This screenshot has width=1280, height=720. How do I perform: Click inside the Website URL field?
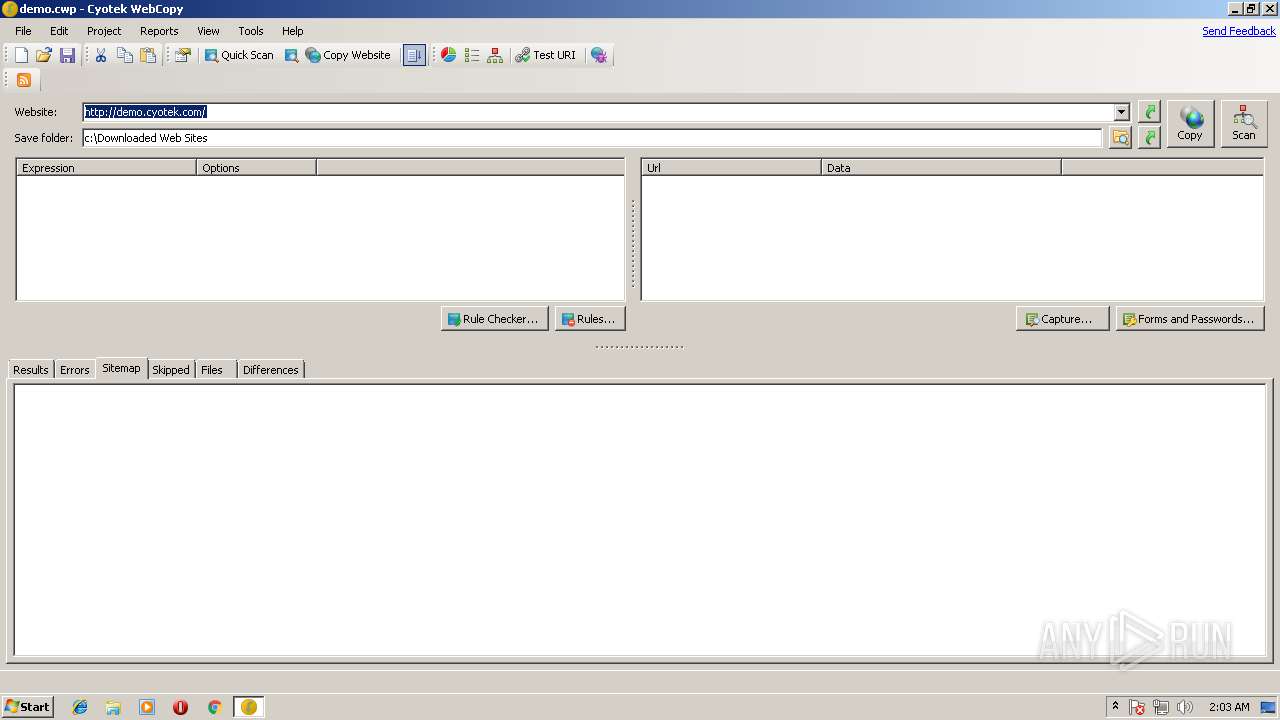click(x=598, y=112)
